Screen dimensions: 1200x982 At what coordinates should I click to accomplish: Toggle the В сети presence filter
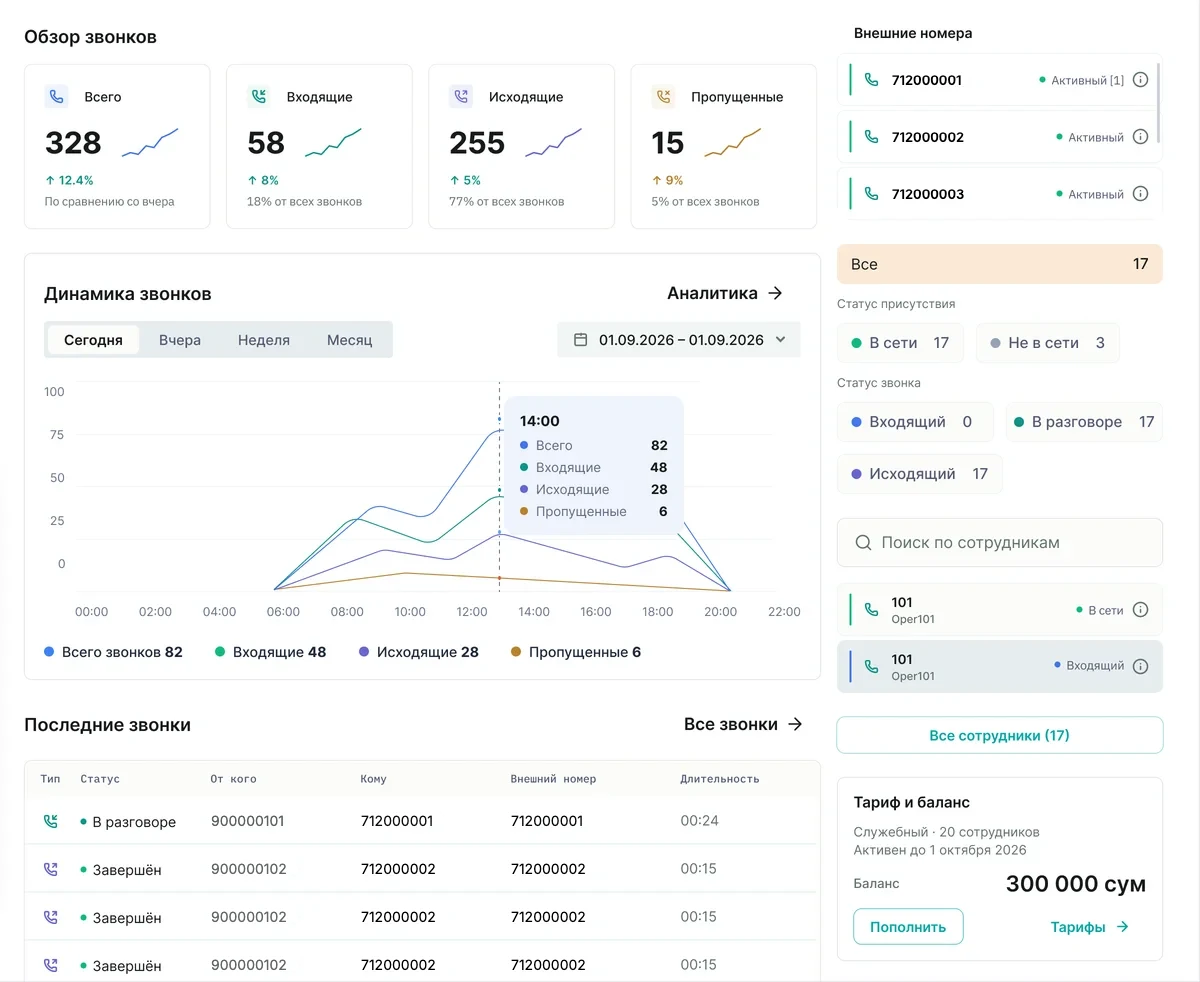tap(900, 343)
